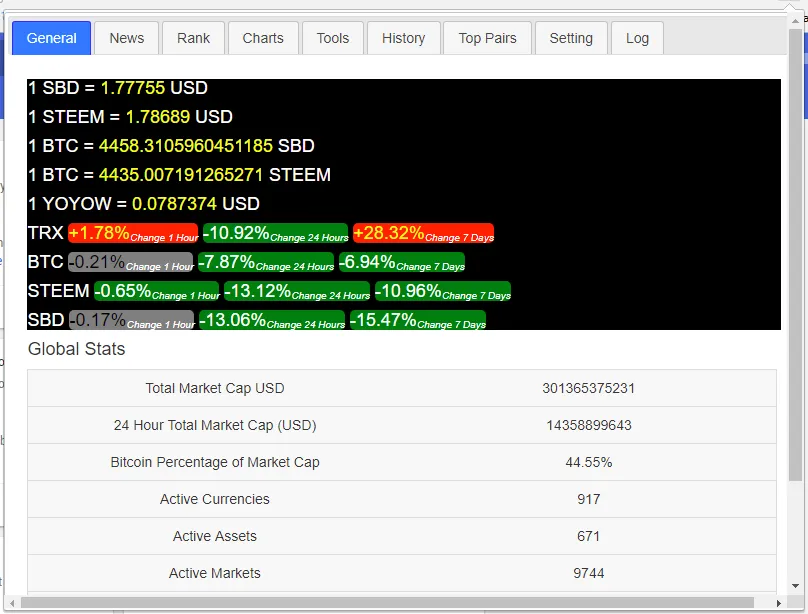Click the horizontal scrollbar thumb

[x=387, y=603]
